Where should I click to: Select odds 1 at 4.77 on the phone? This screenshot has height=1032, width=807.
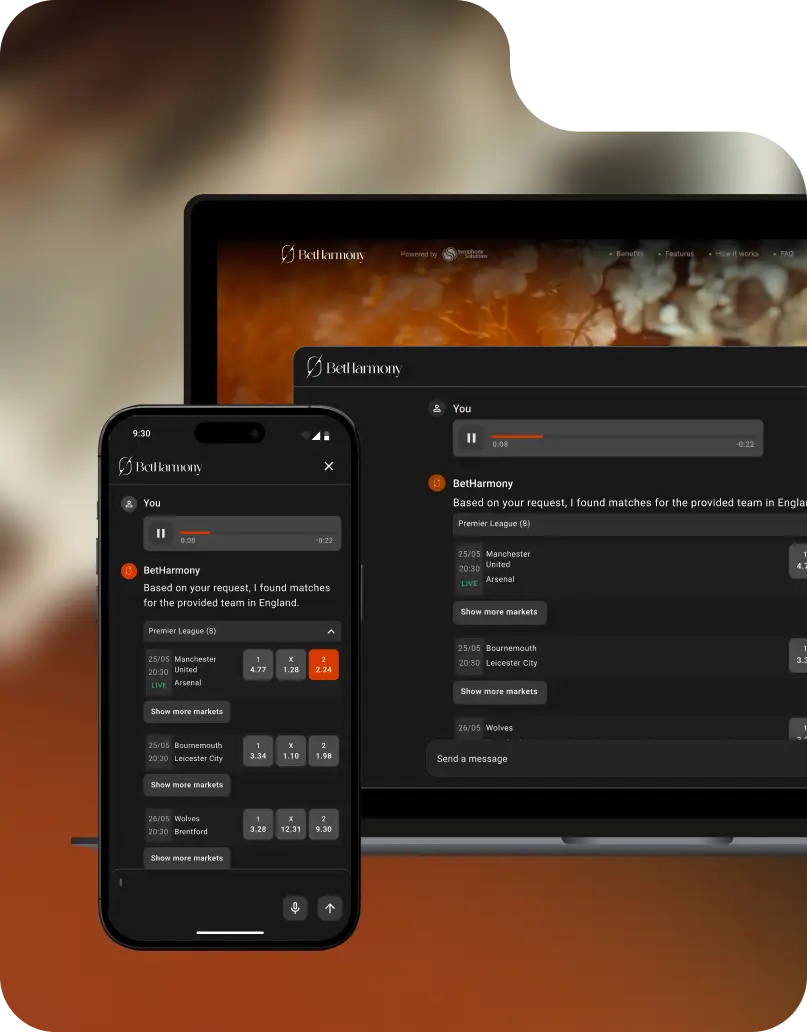coord(258,665)
